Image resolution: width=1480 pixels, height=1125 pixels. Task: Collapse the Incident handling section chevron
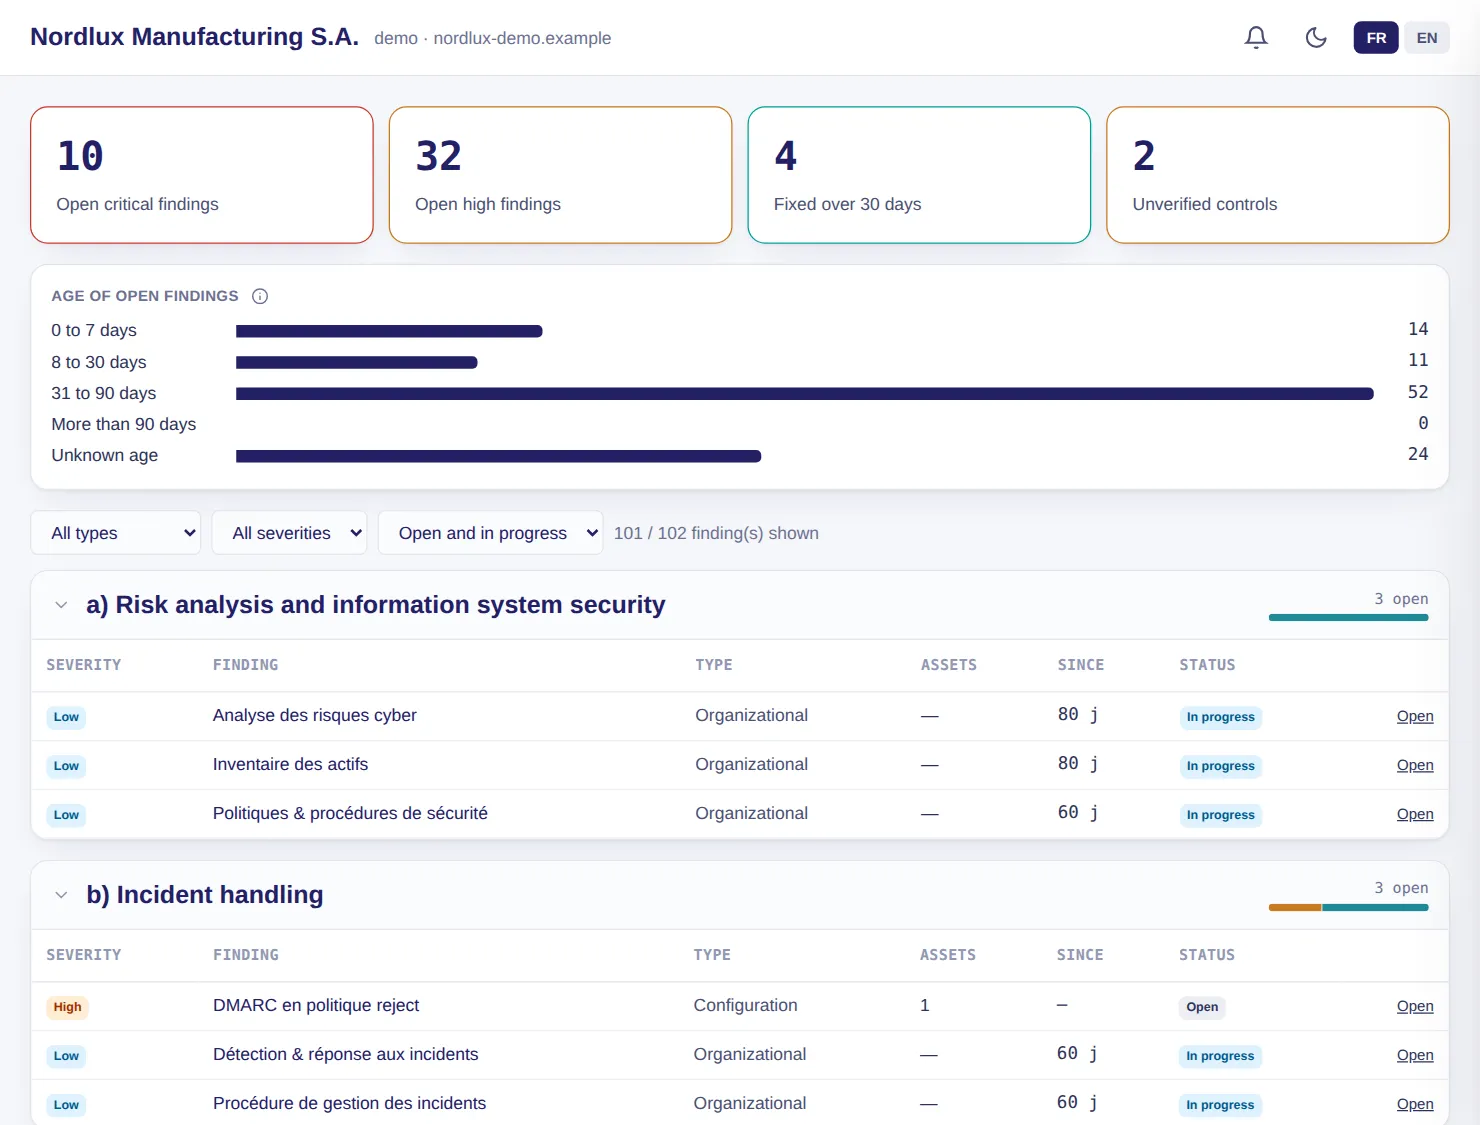point(61,895)
